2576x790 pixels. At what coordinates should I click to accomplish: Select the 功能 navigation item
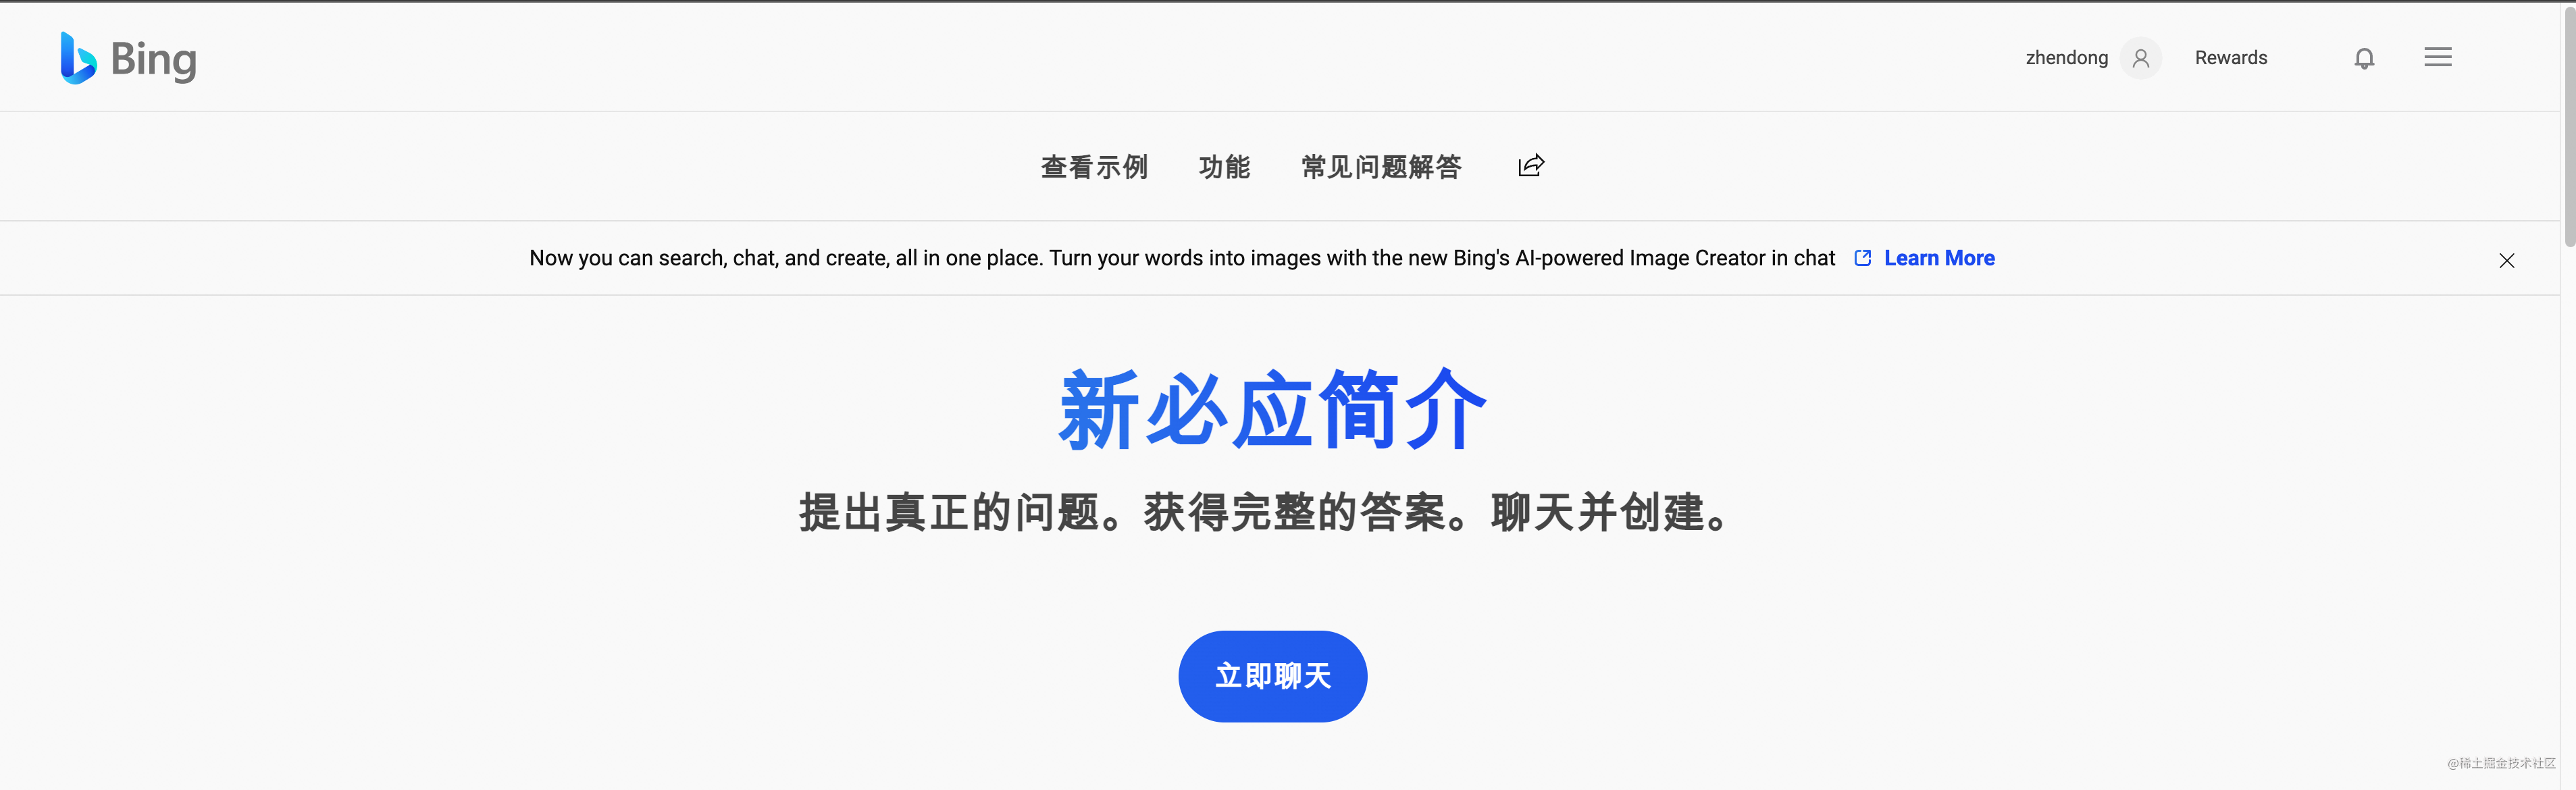[1224, 167]
